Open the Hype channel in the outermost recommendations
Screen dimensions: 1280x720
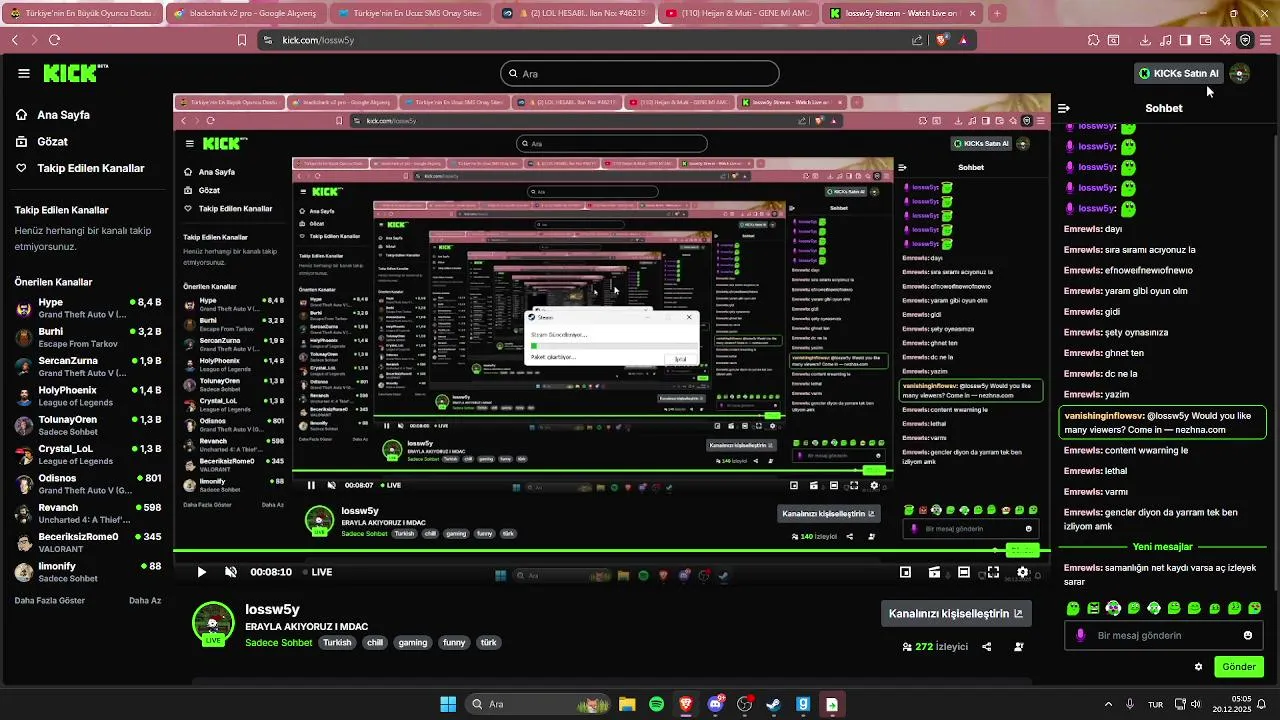tap(88, 308)
